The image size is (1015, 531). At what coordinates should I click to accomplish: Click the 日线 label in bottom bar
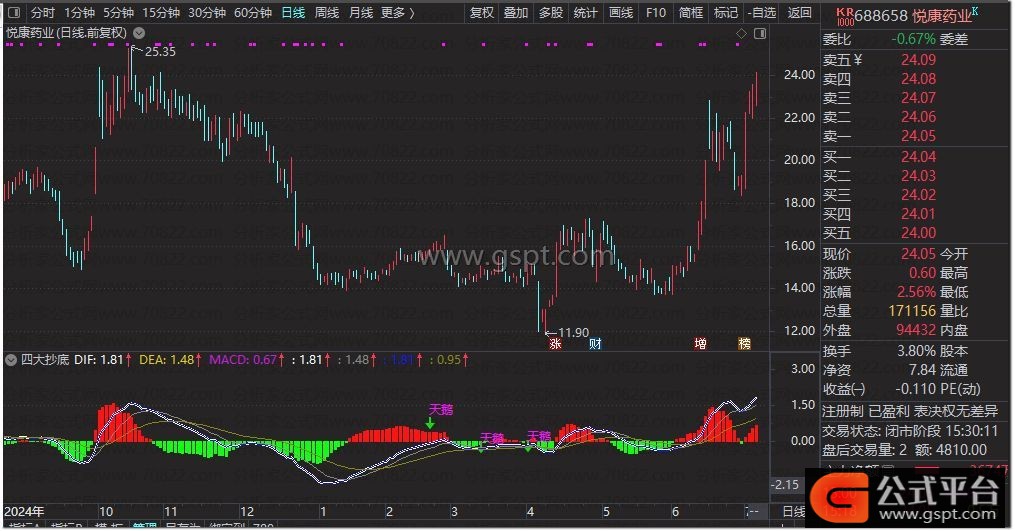pyautogui.click(x=793, y=512)
